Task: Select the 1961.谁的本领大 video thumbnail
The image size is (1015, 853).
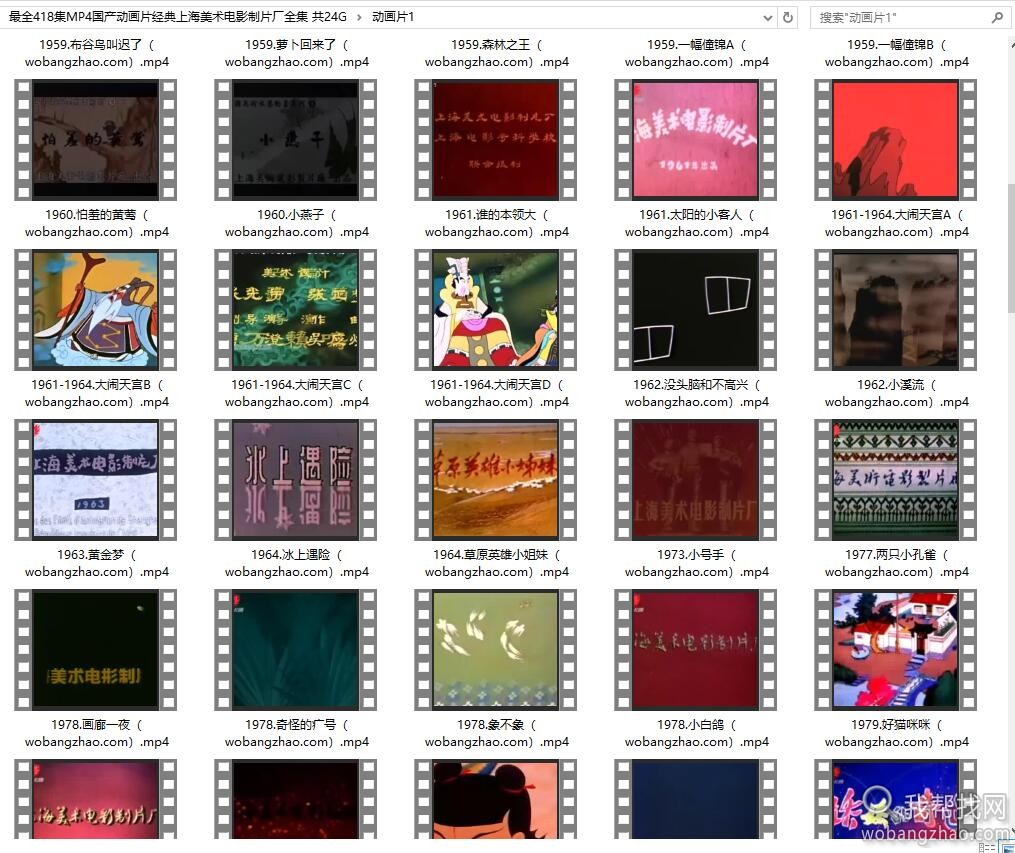Action: point(496,139)
